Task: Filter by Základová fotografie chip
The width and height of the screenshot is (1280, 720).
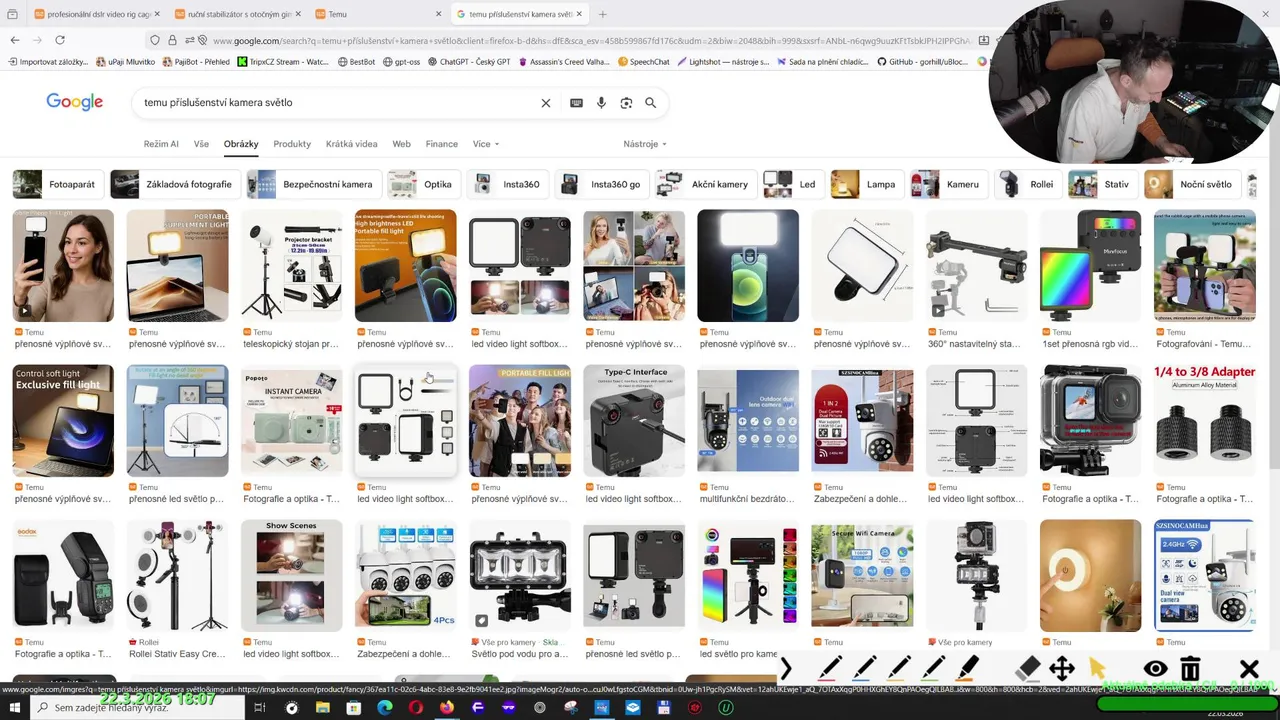Action: 174,184
